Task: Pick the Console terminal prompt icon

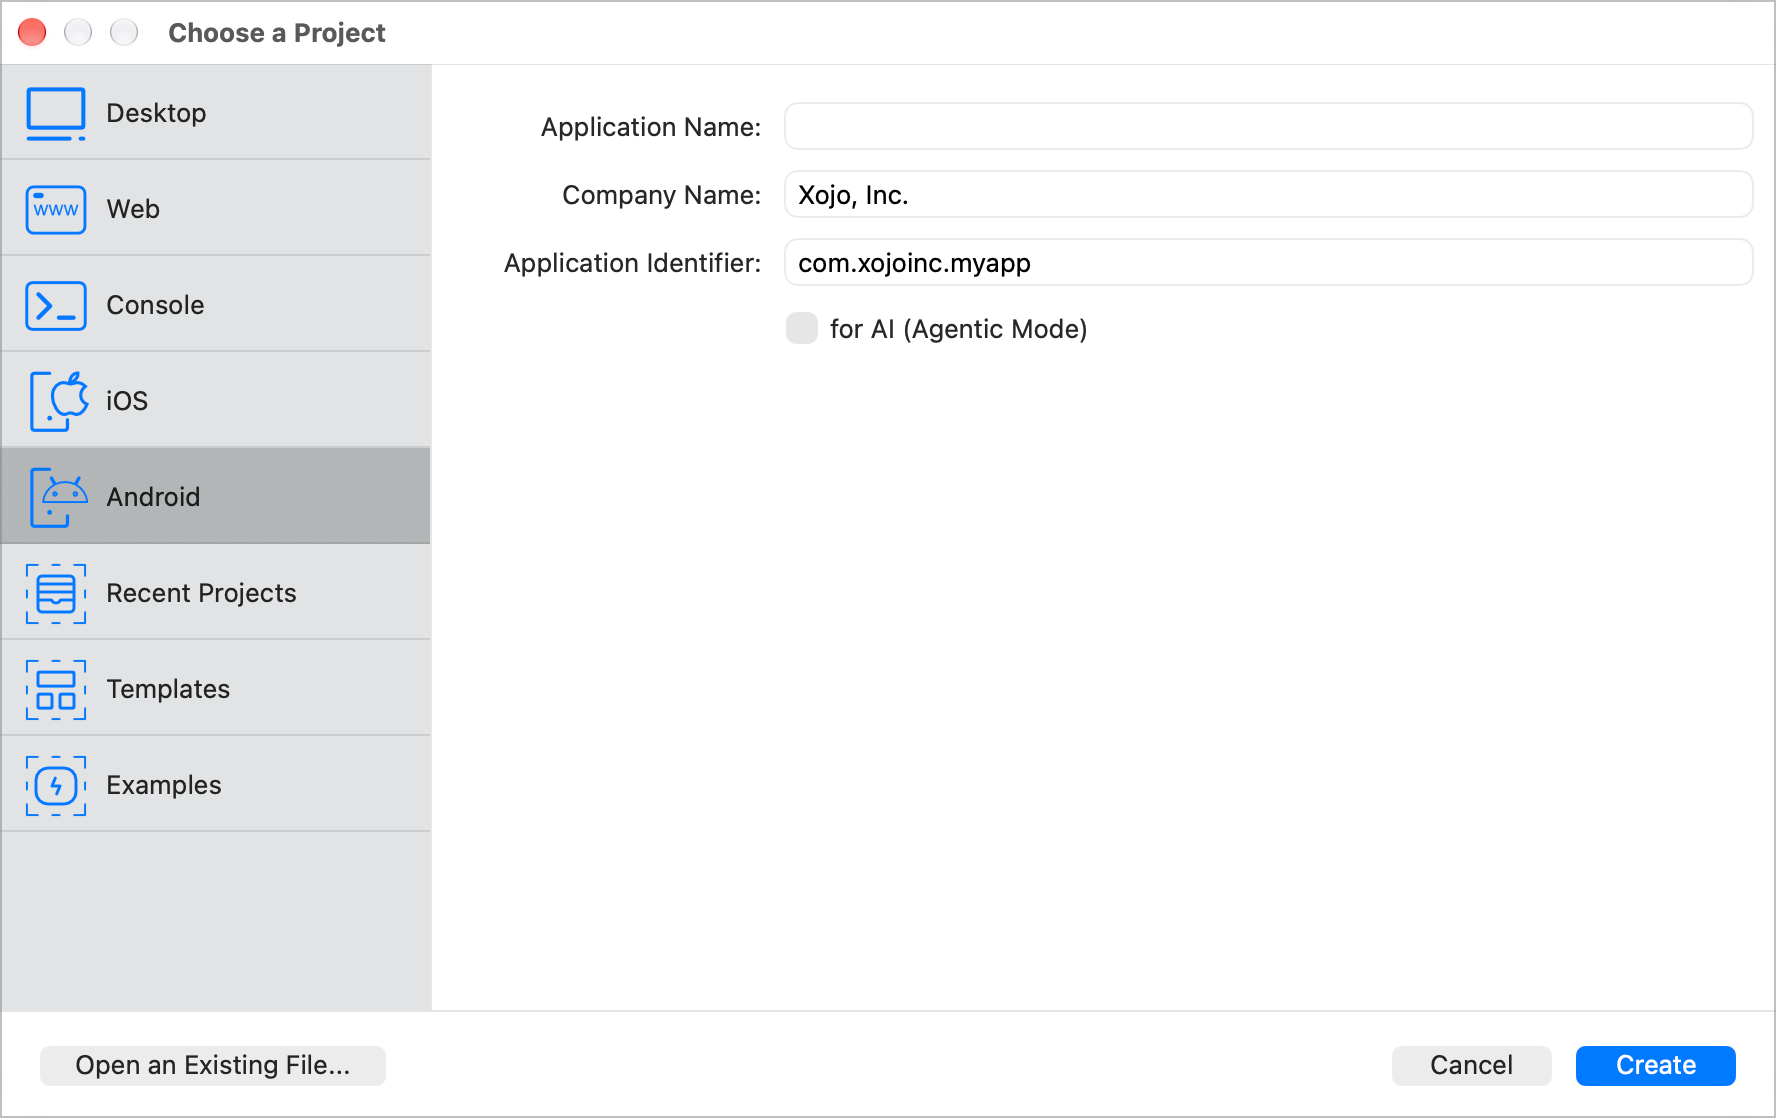Action: 56,305
